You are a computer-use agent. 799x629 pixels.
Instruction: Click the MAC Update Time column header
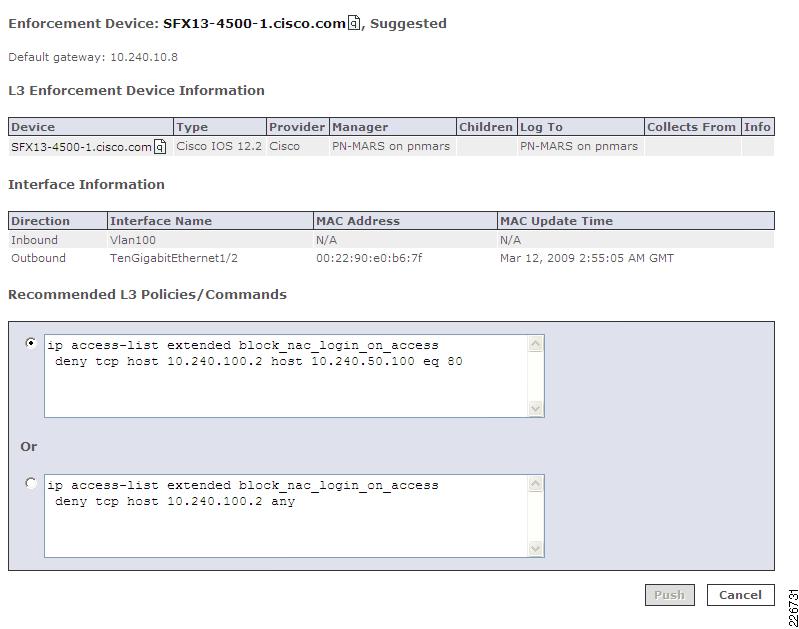[635, 221]
